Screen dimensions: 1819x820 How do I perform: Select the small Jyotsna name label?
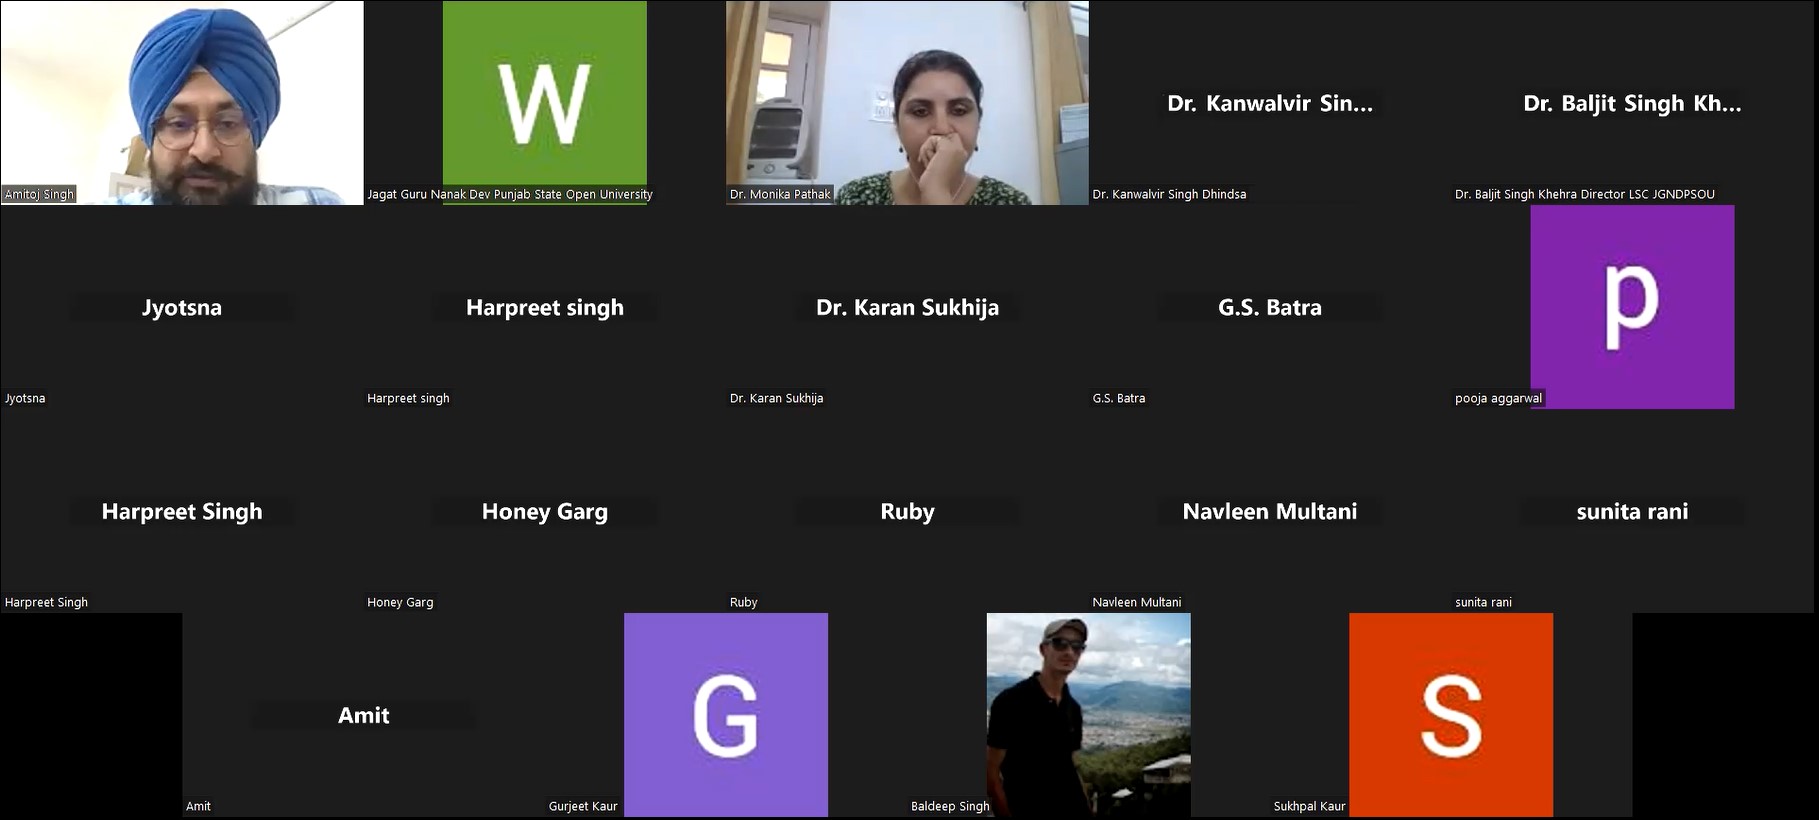point(25,398)
